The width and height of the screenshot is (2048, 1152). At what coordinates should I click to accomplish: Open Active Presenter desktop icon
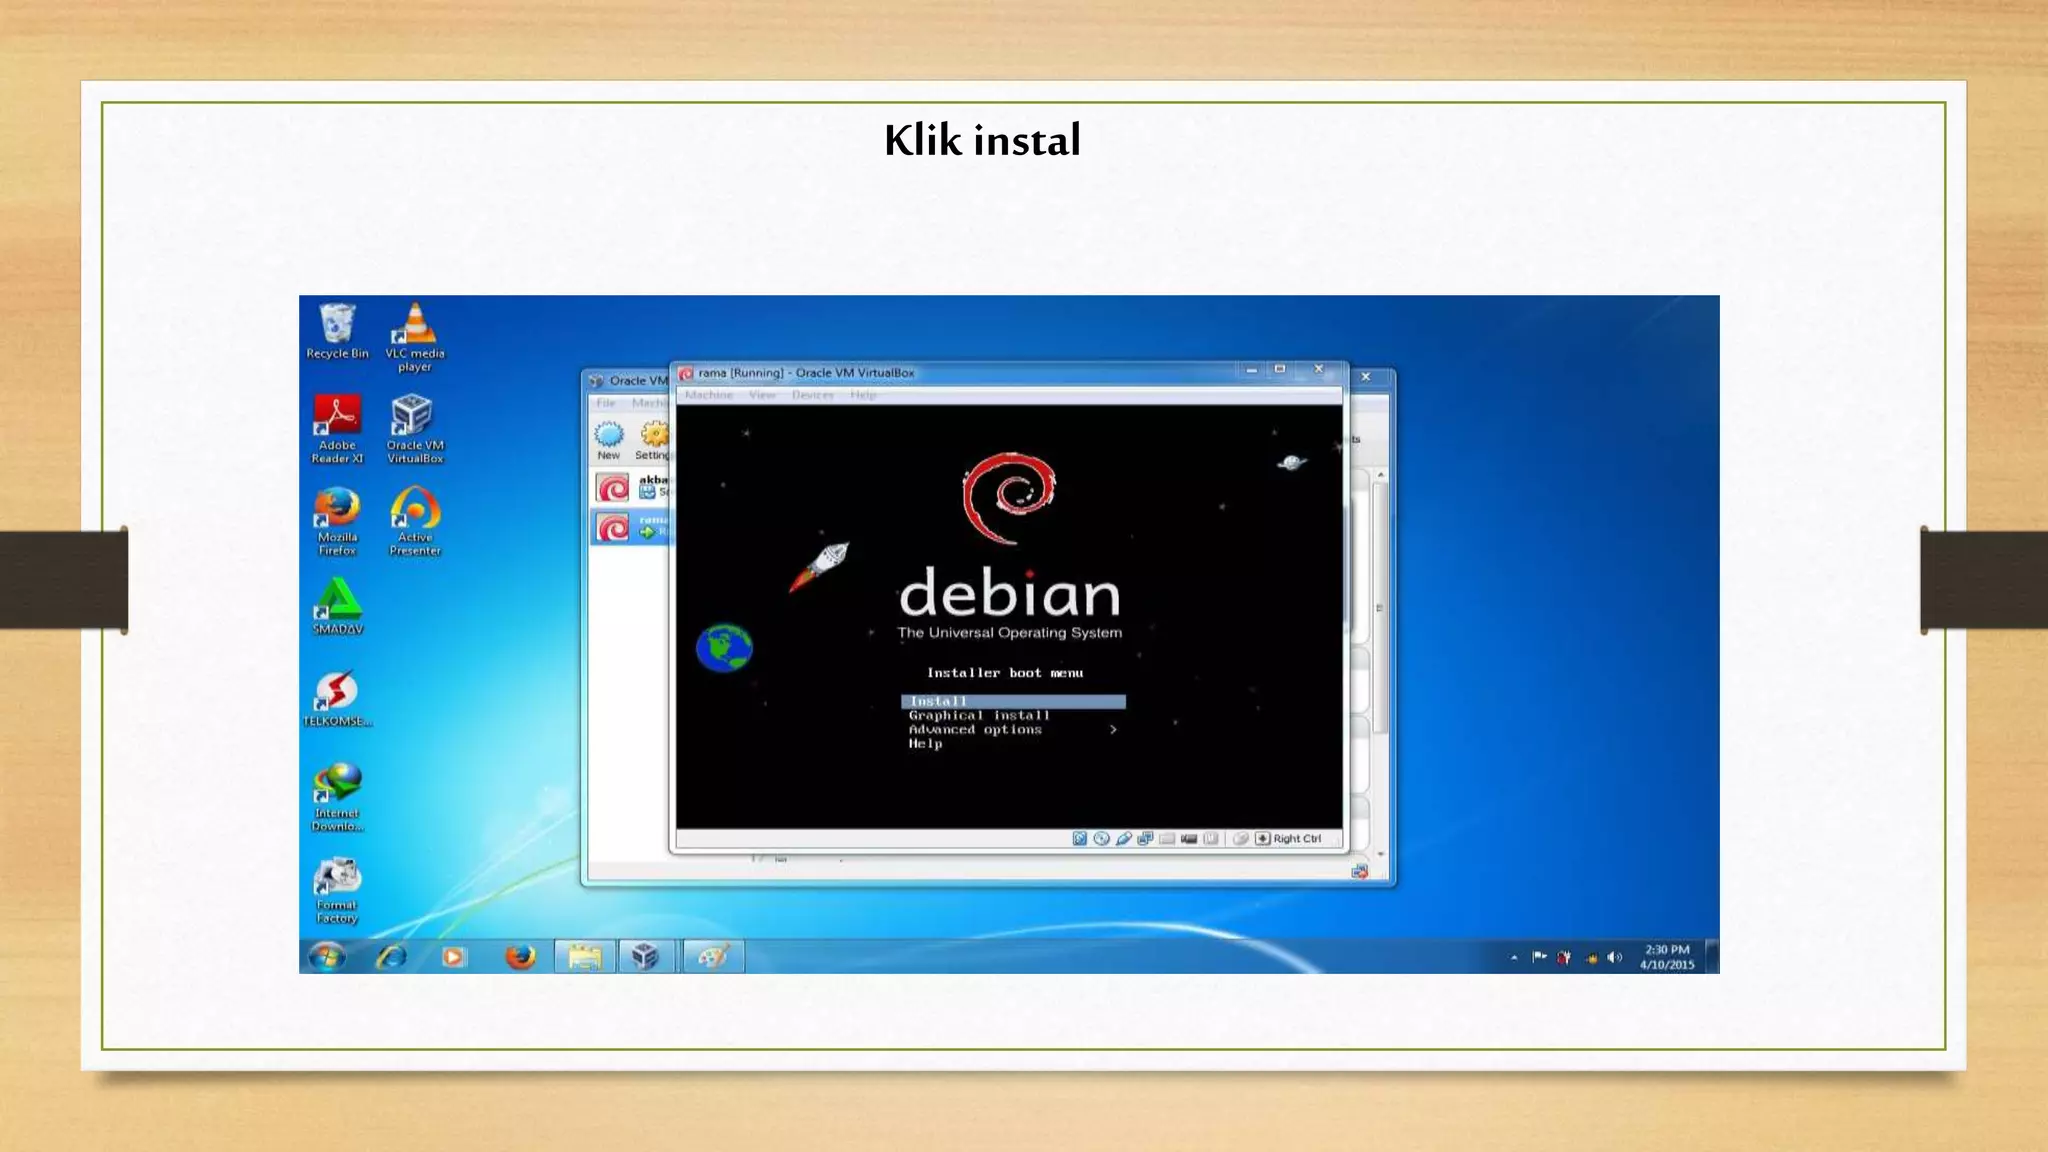[415, 521]
